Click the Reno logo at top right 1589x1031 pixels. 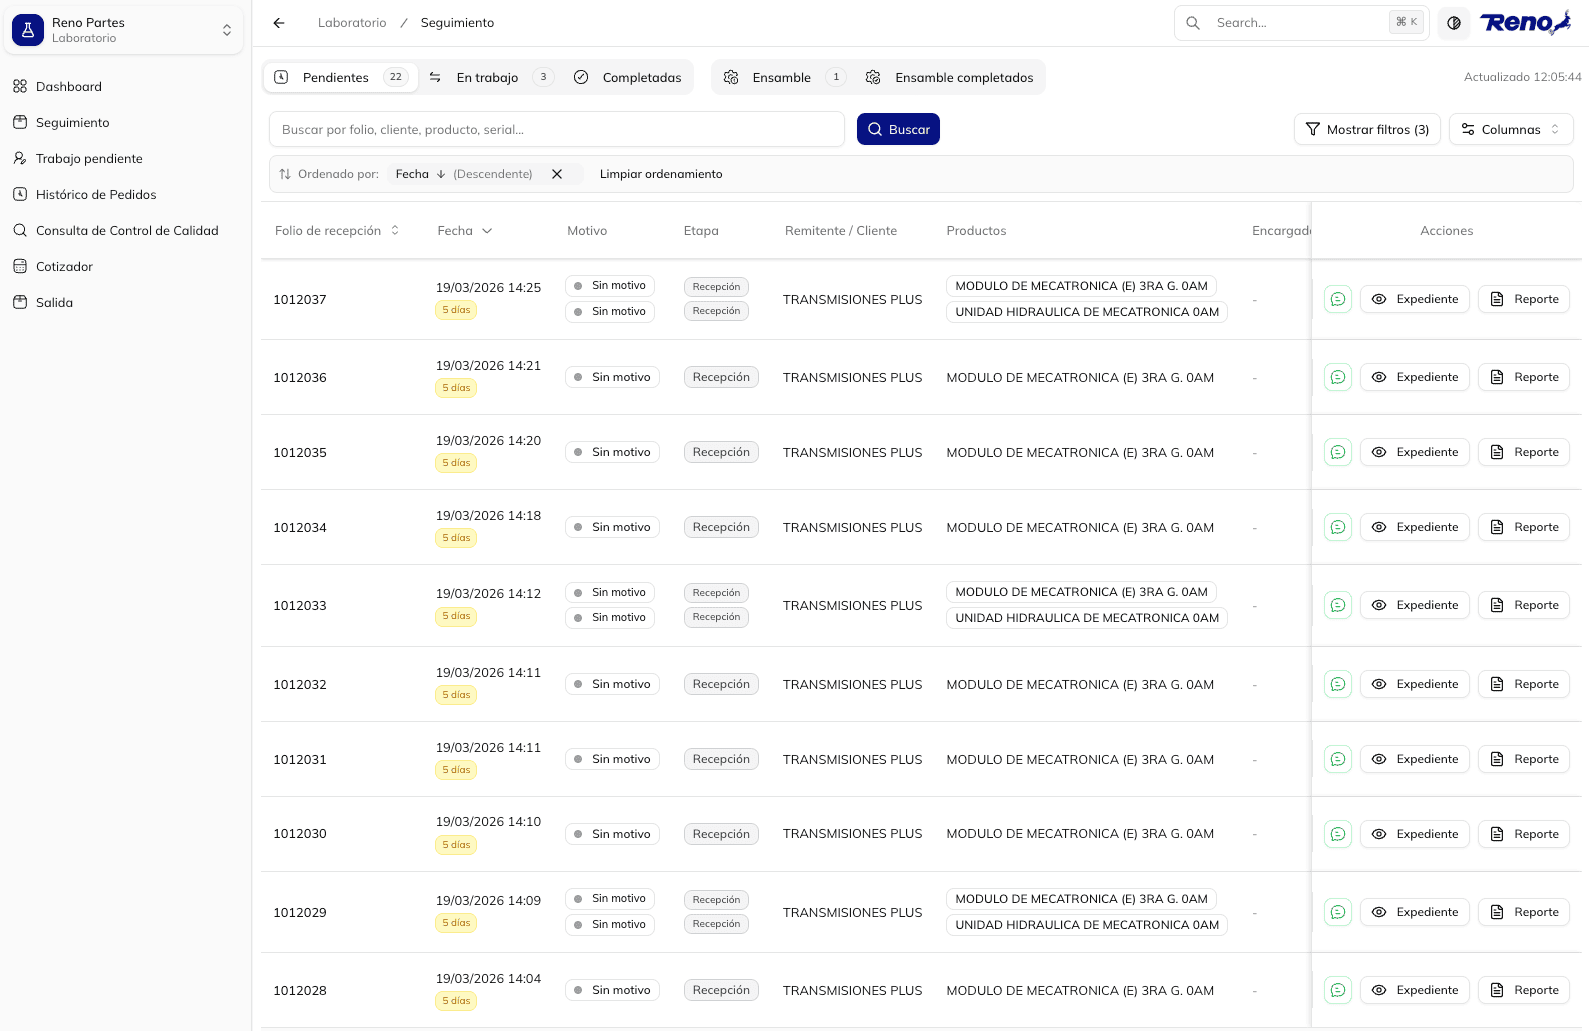pyautogui.click(x=1524, y=23)
